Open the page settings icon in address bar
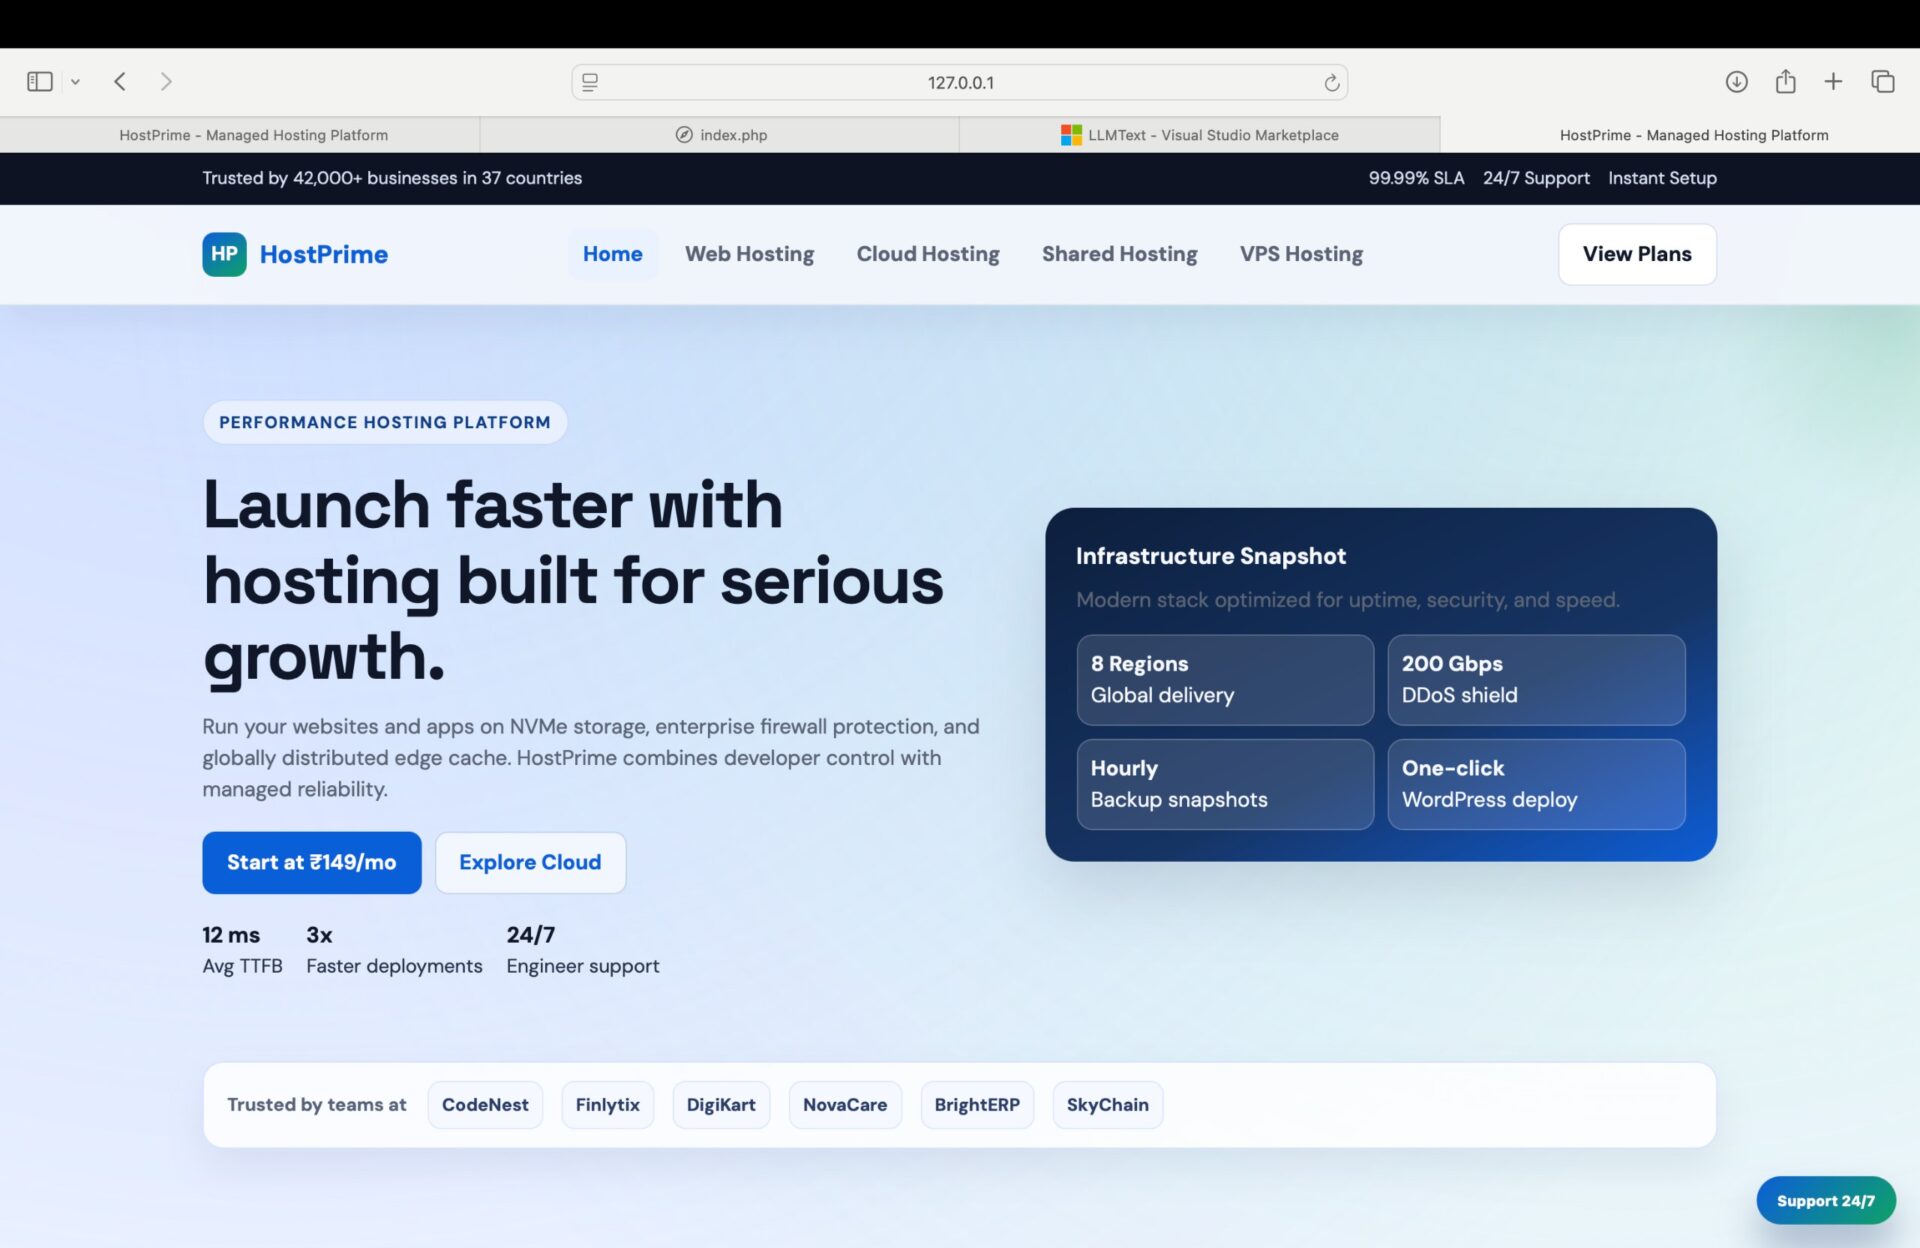1920x1248 pixels. [x=590, y=83]
